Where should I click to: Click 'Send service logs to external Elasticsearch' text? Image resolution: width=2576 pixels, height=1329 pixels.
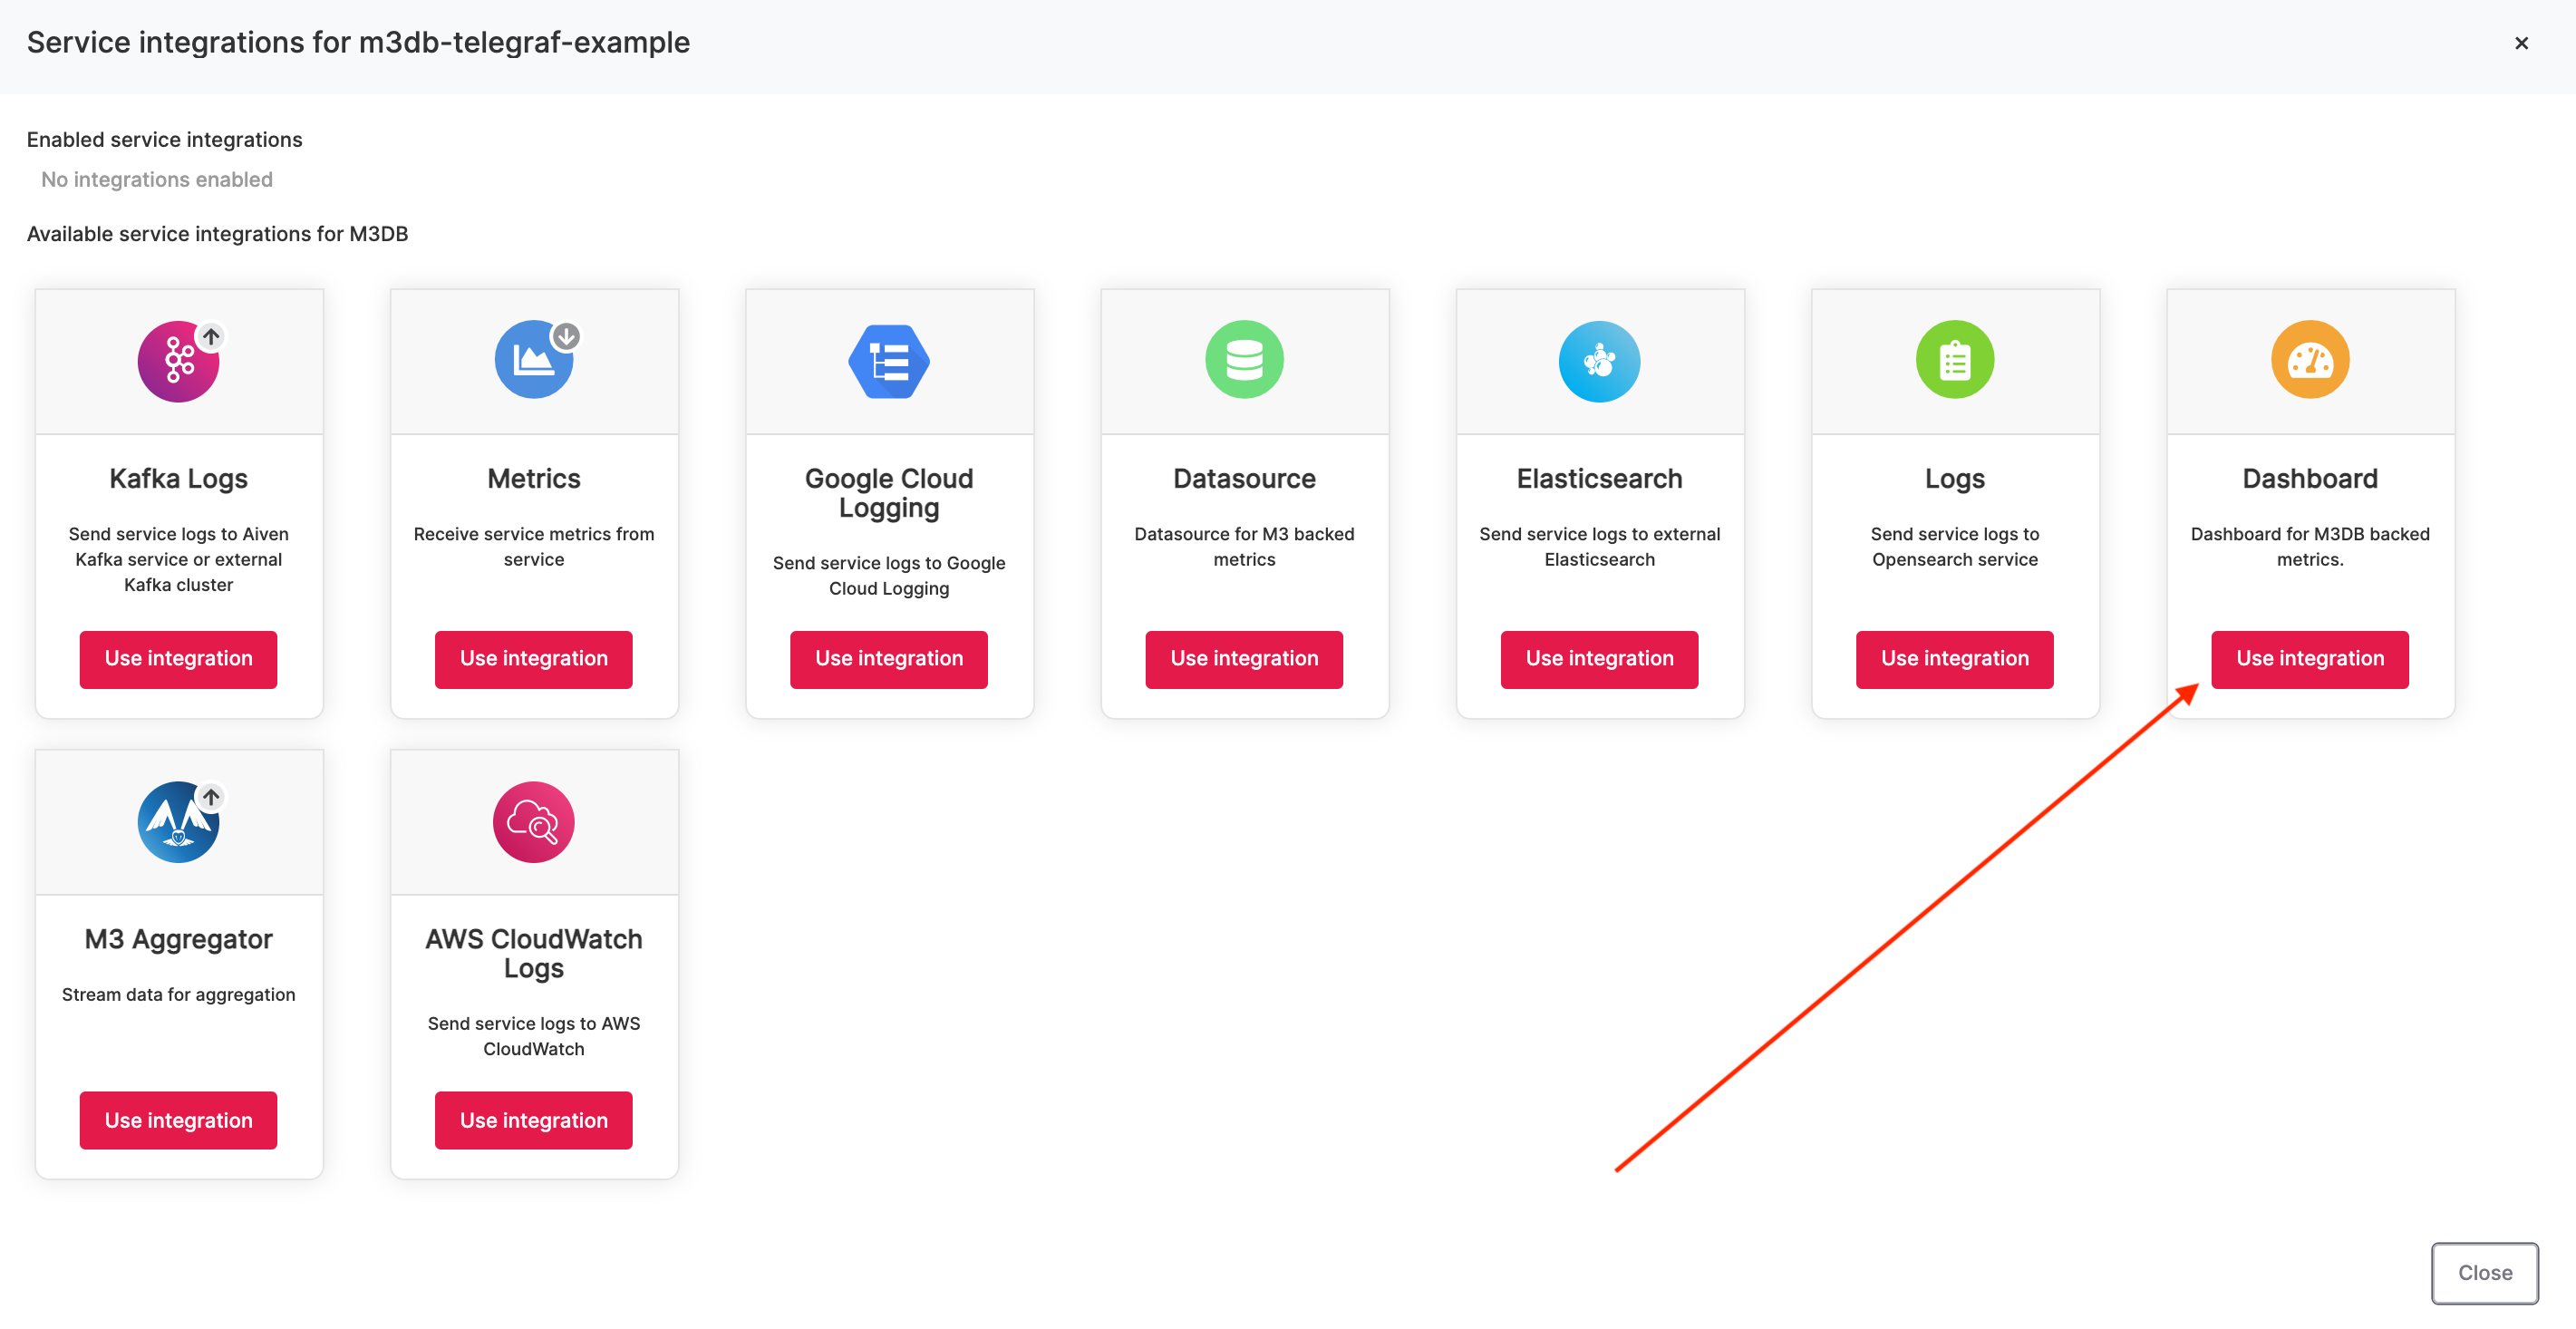tap(1599, 547)
